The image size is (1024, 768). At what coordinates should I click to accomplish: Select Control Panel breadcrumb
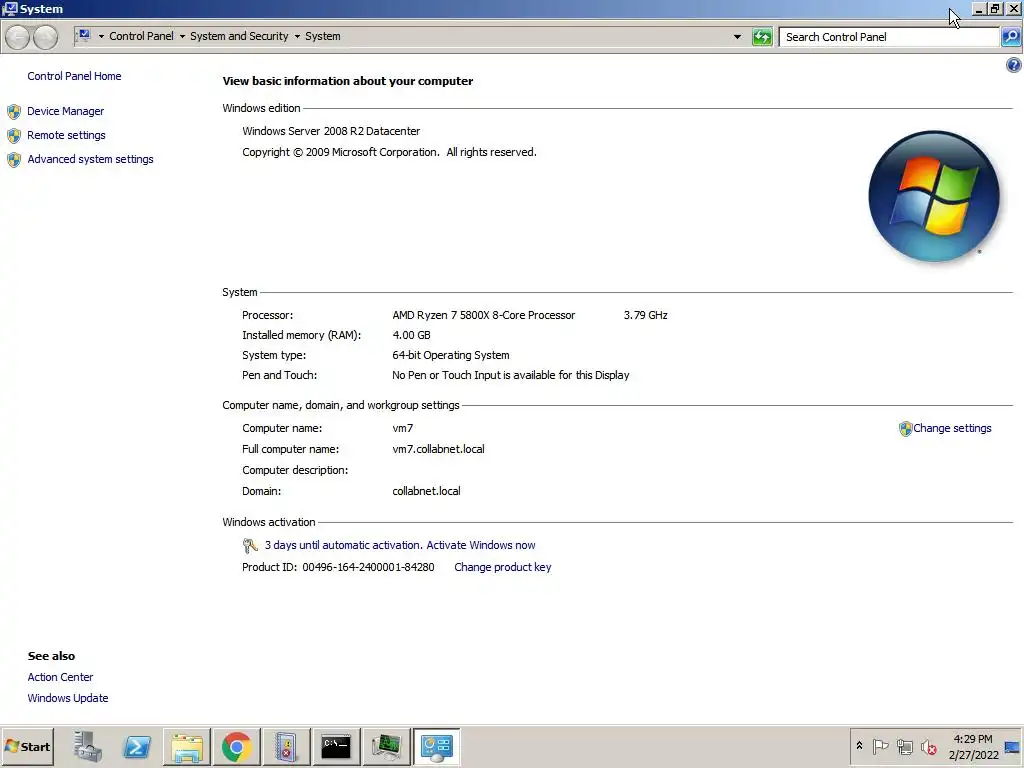(x=141, y=36)
